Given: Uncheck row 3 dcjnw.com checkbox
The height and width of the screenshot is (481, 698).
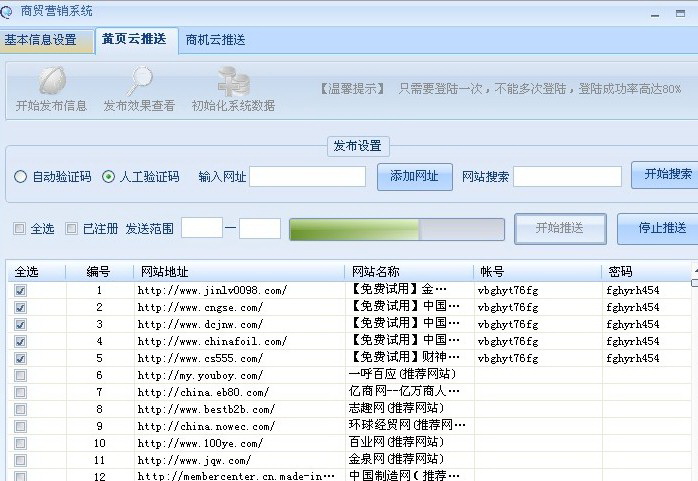Looking at the screenshot, I should 20,324.
